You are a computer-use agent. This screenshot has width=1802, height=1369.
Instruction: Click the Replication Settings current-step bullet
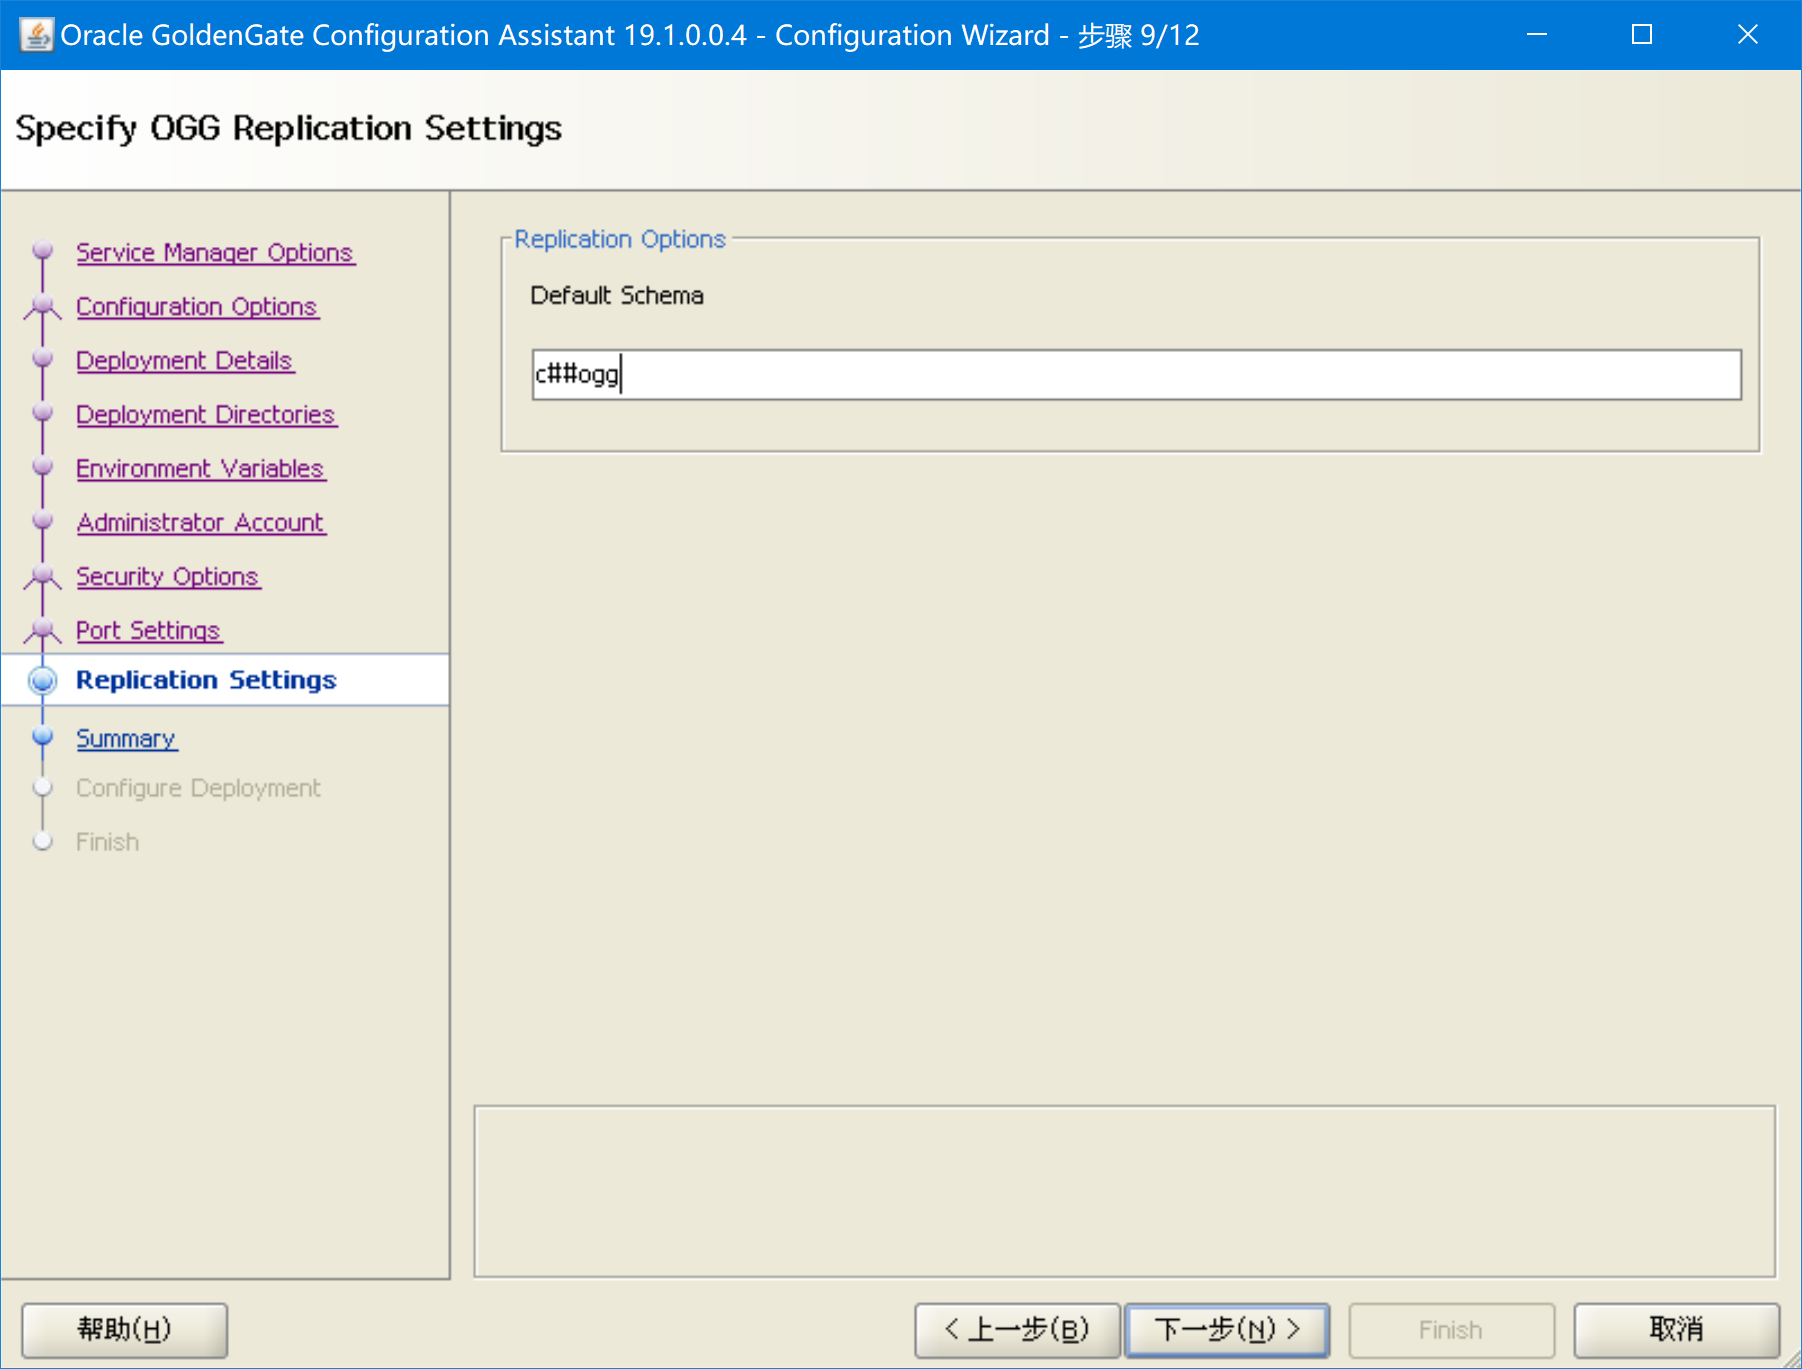pos(42,680)
